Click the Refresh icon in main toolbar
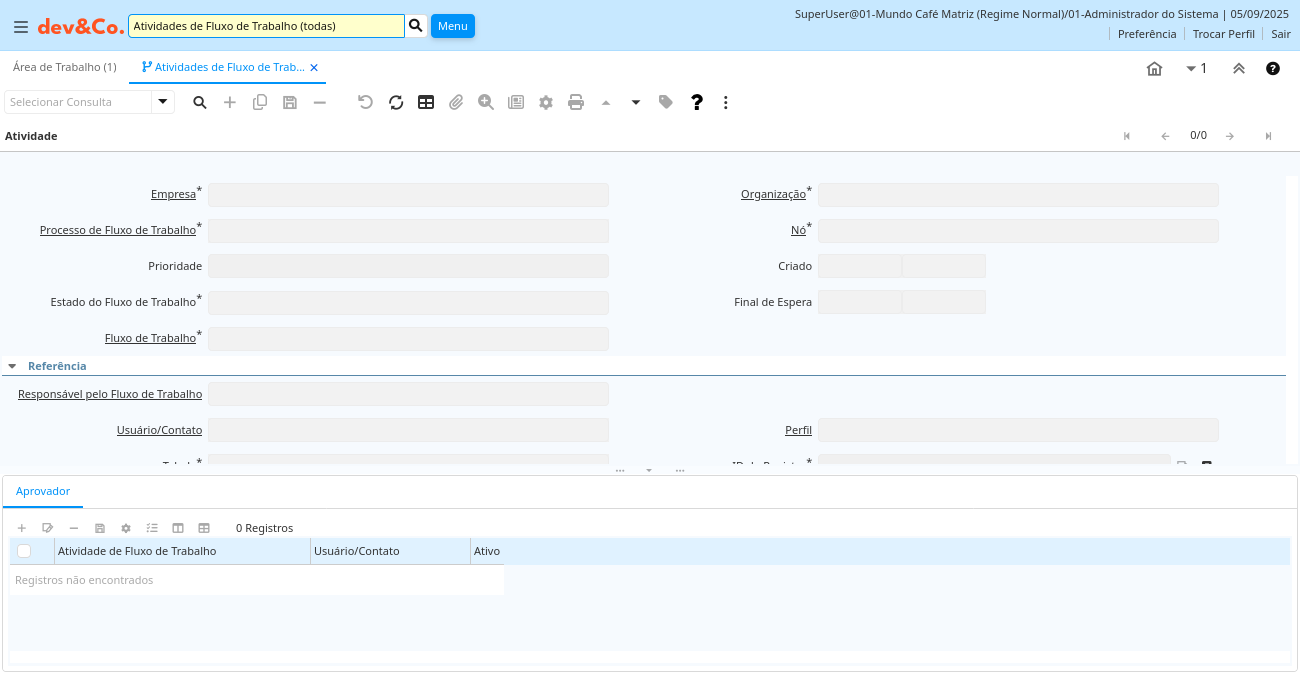 pos(396,102)
